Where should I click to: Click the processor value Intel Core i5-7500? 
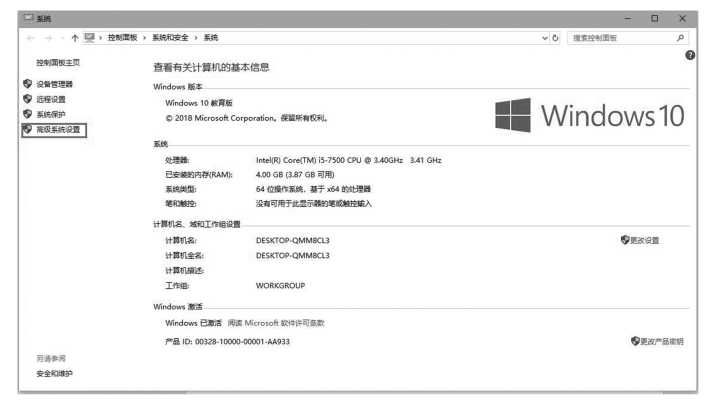click(x=348, y=160)
